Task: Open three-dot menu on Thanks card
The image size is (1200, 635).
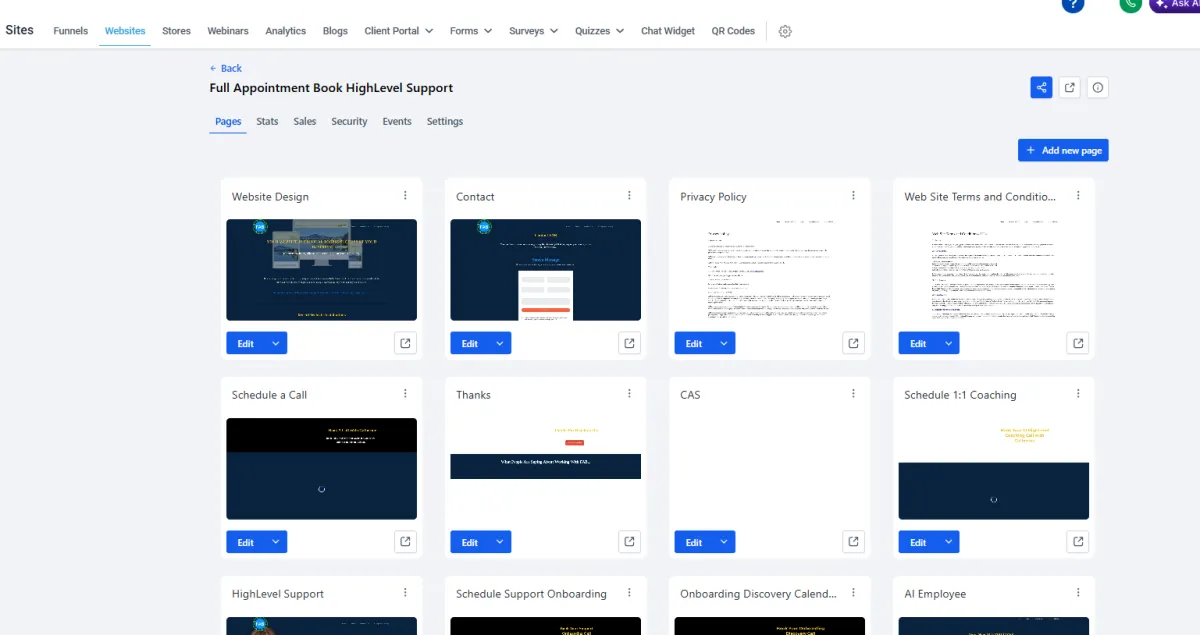Action: coord(629,394)
